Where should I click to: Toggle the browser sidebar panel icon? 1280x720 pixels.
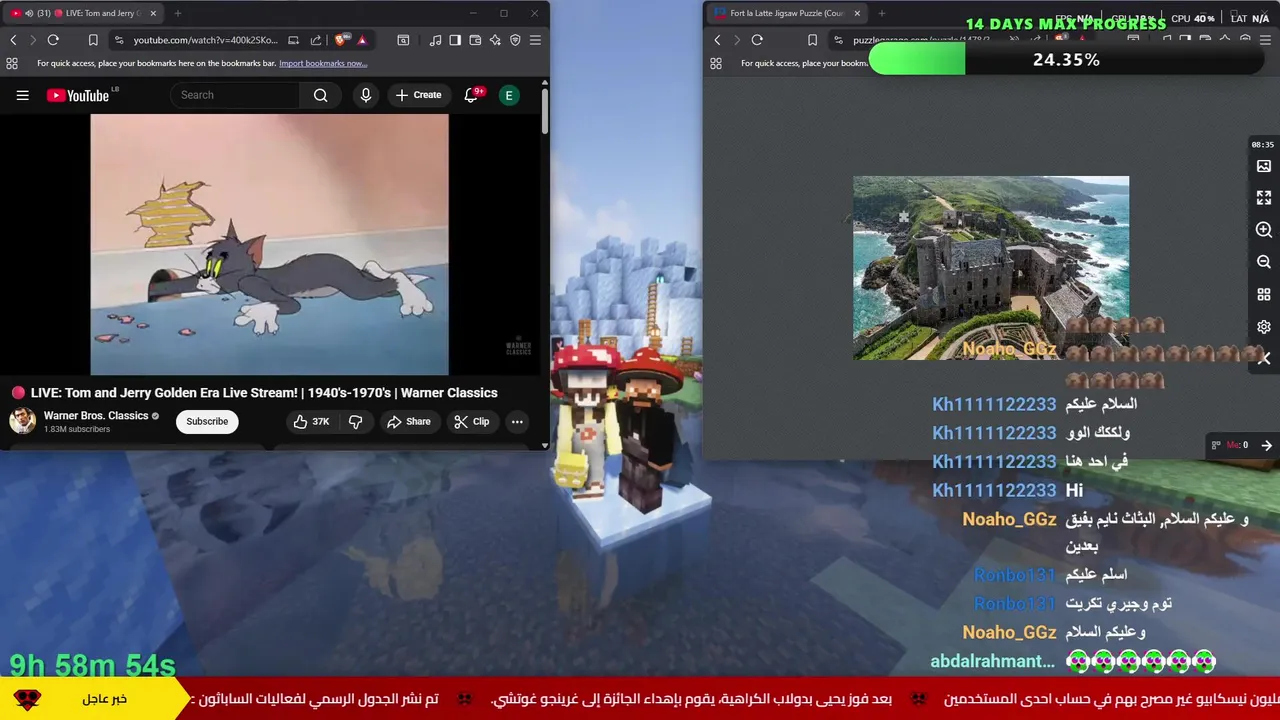(x=455, y=40)
